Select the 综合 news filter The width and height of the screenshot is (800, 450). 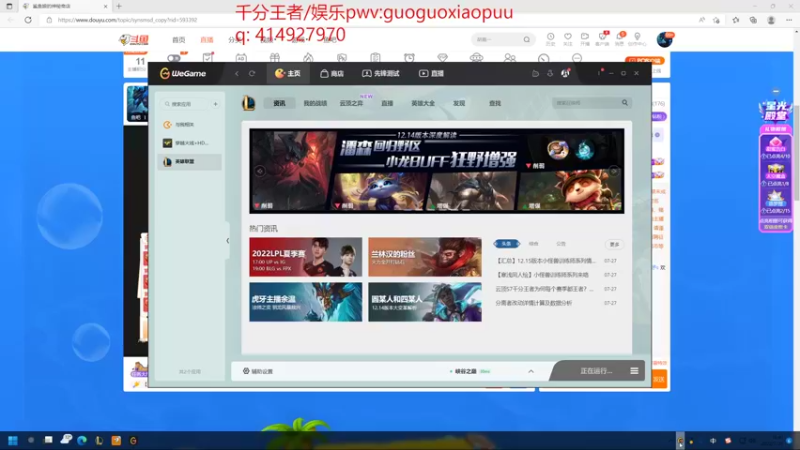(x=534, y=244)
